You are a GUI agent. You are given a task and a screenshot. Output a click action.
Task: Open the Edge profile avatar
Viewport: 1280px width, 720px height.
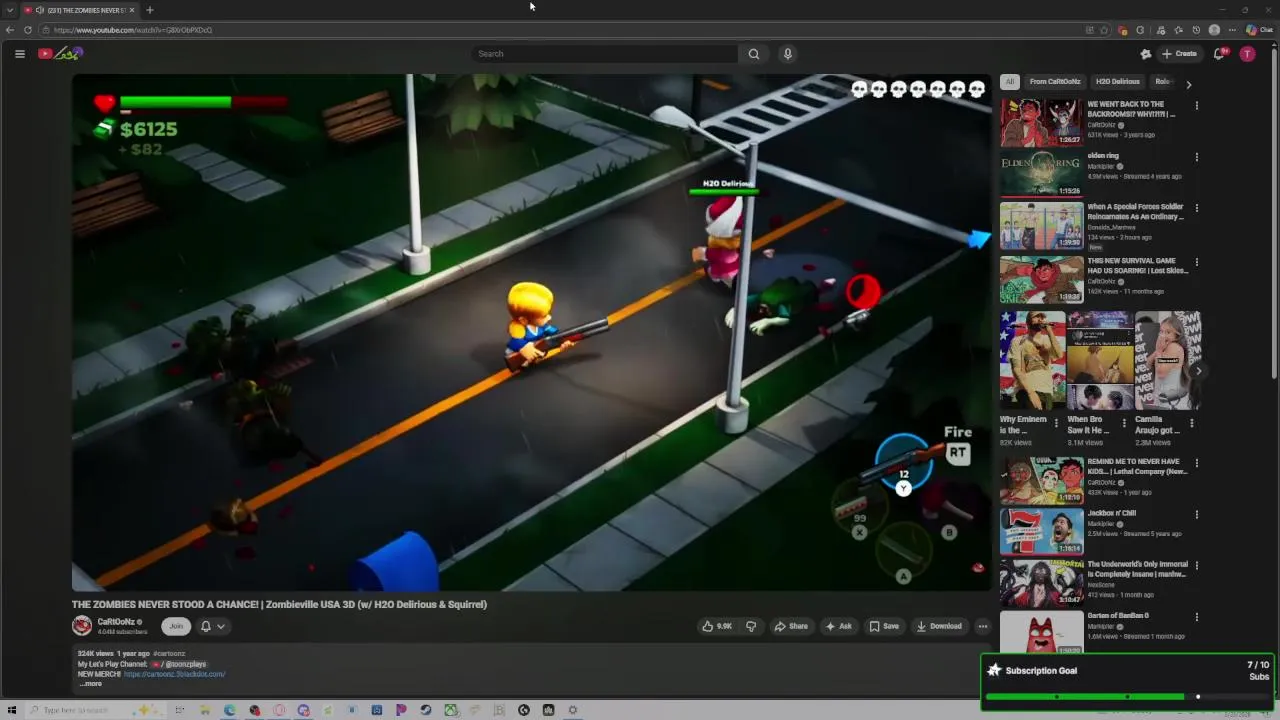pos(1214,30)
